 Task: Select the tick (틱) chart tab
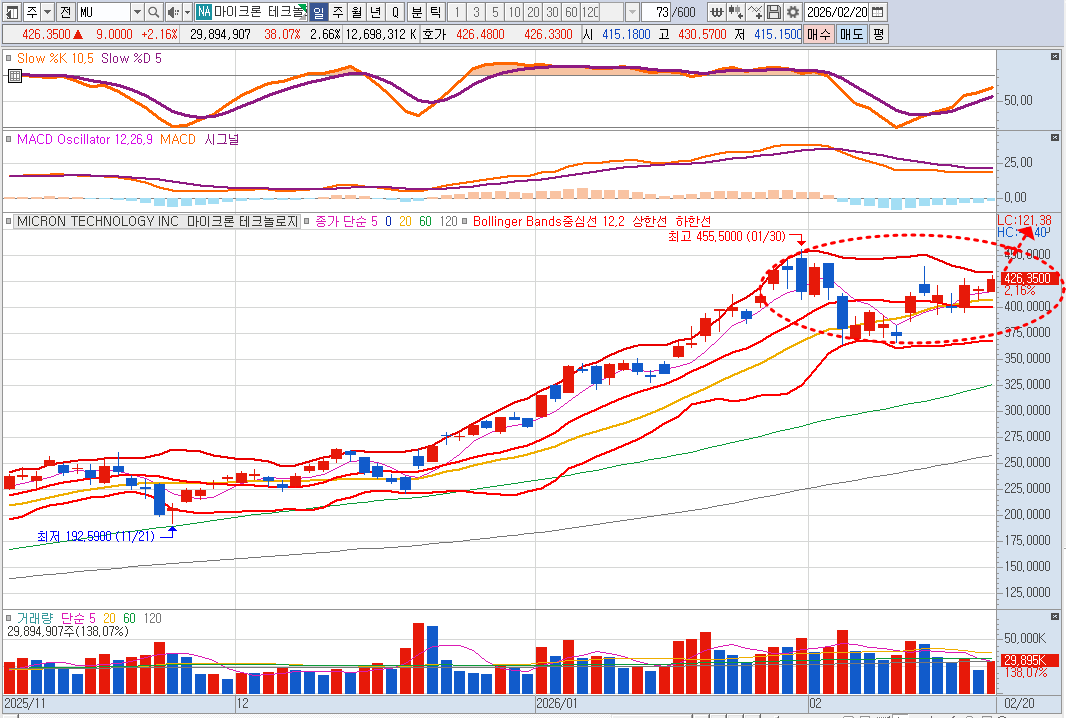(435, 12)
